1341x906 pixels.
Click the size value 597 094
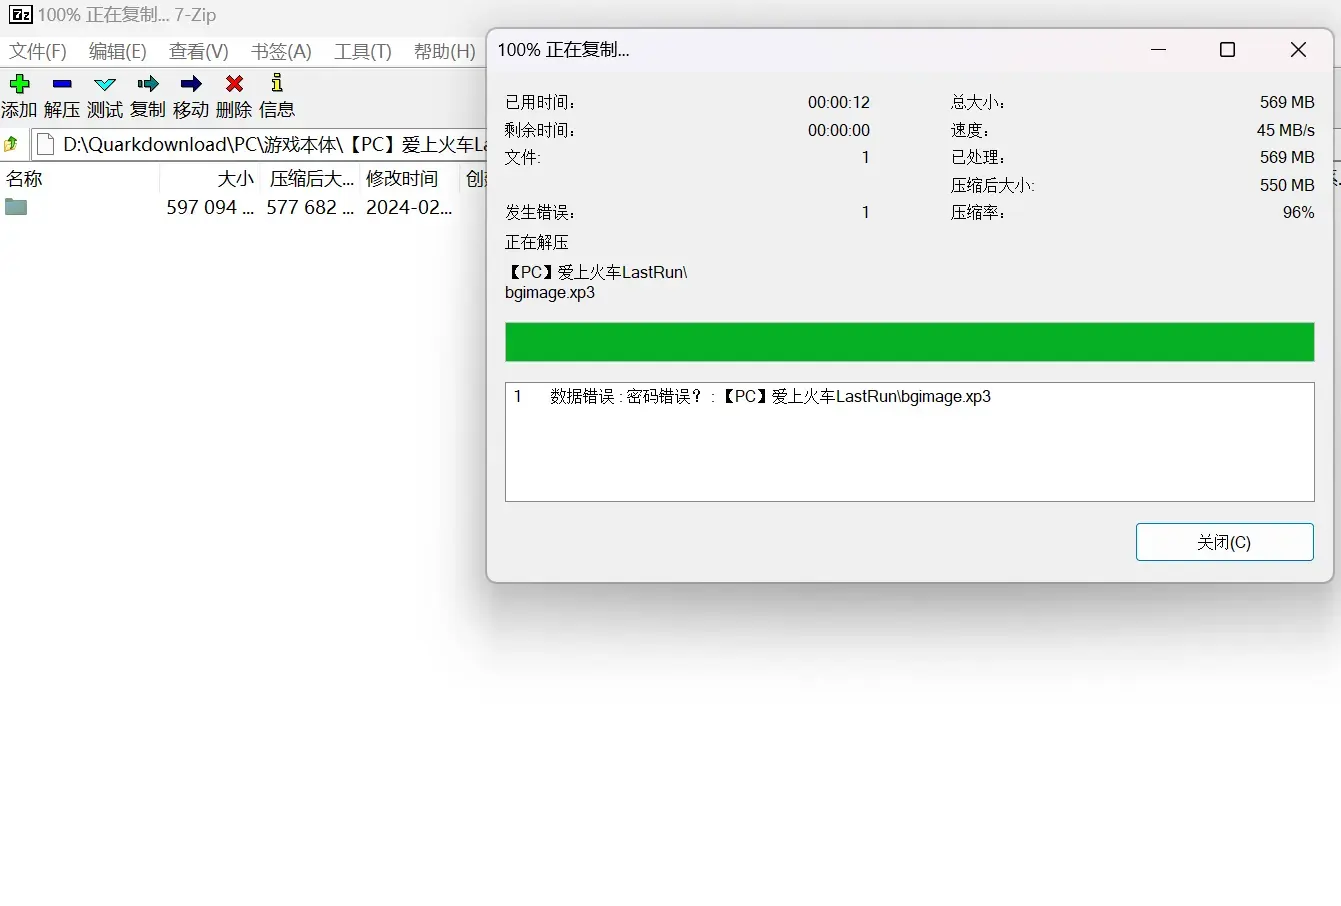click(209, 207)
